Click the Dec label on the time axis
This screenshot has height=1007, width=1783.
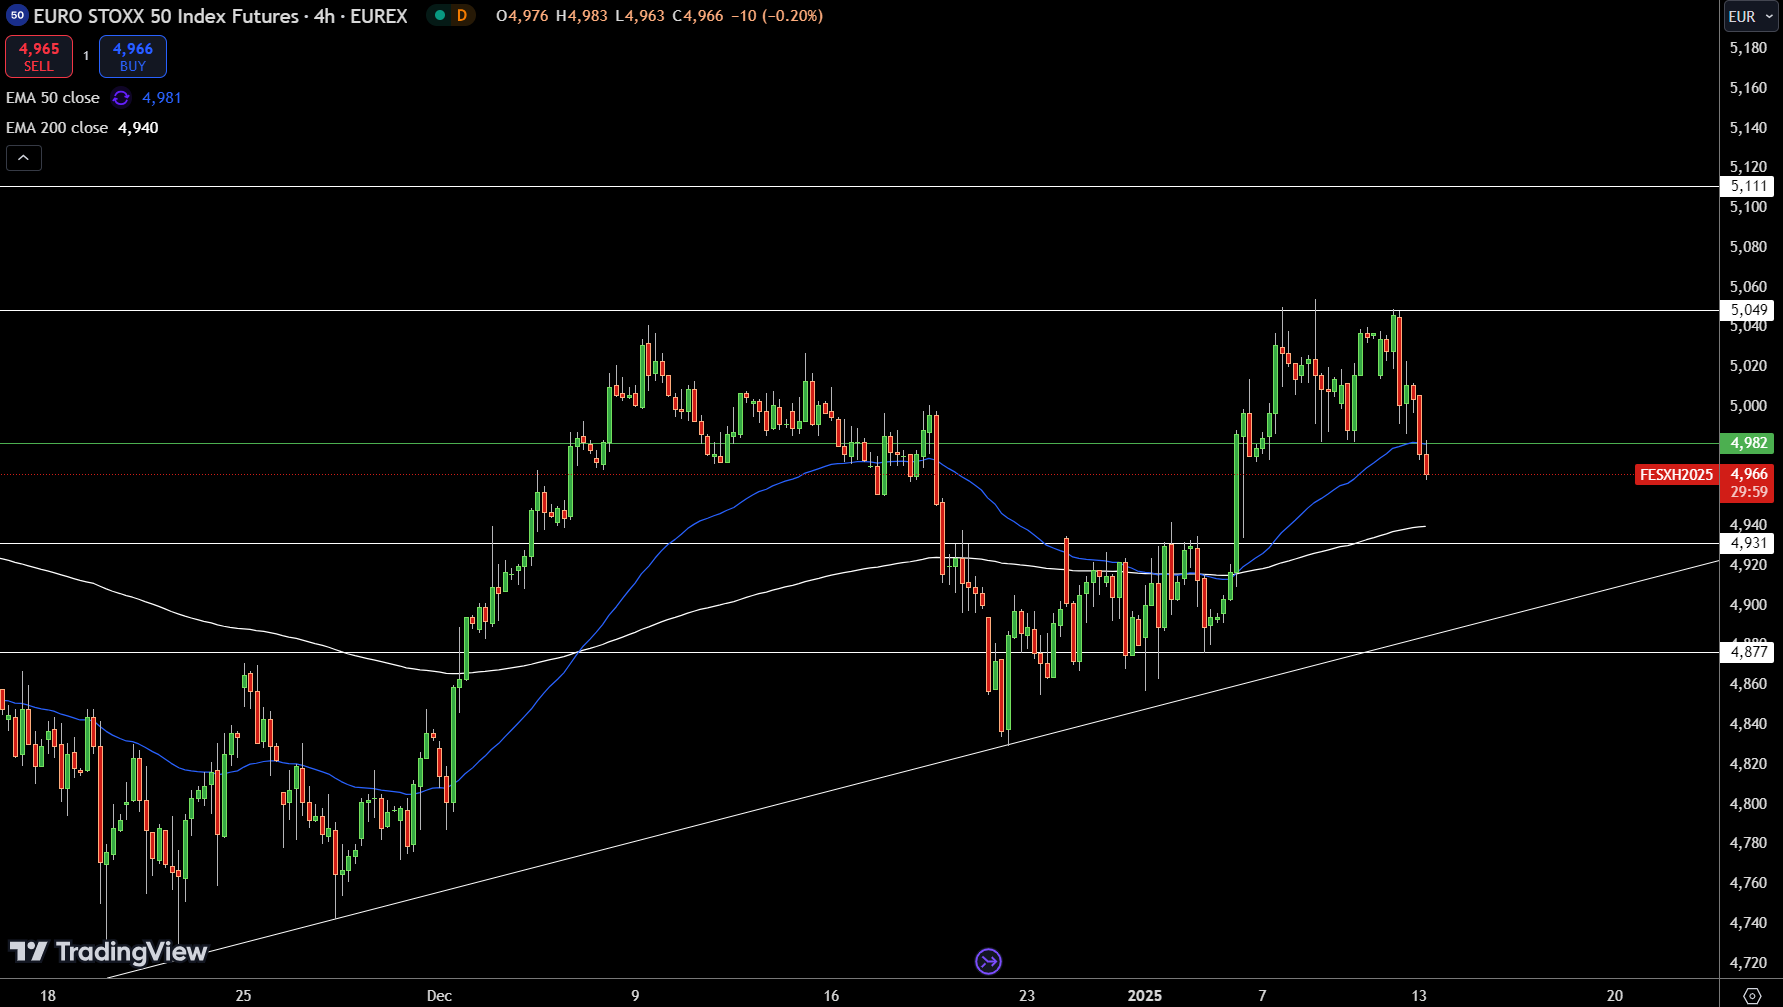[439, 996]
